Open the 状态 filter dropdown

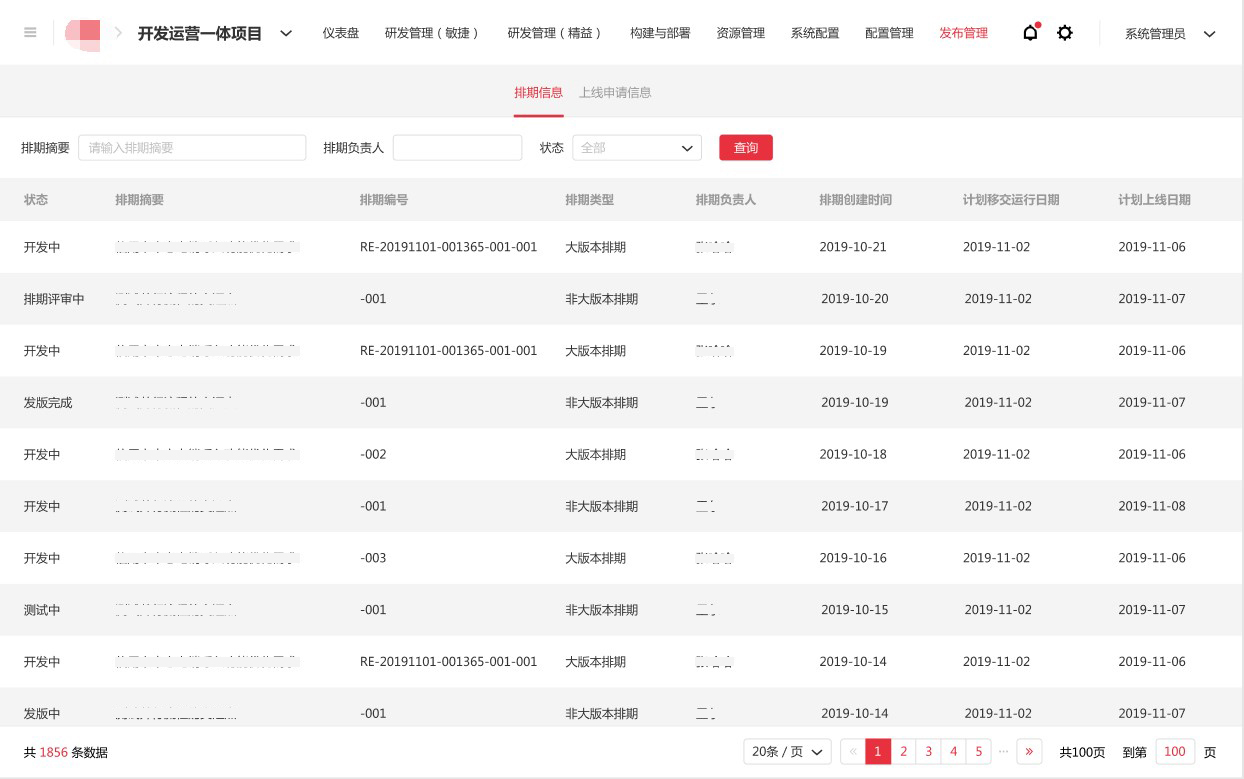(637, 147)
